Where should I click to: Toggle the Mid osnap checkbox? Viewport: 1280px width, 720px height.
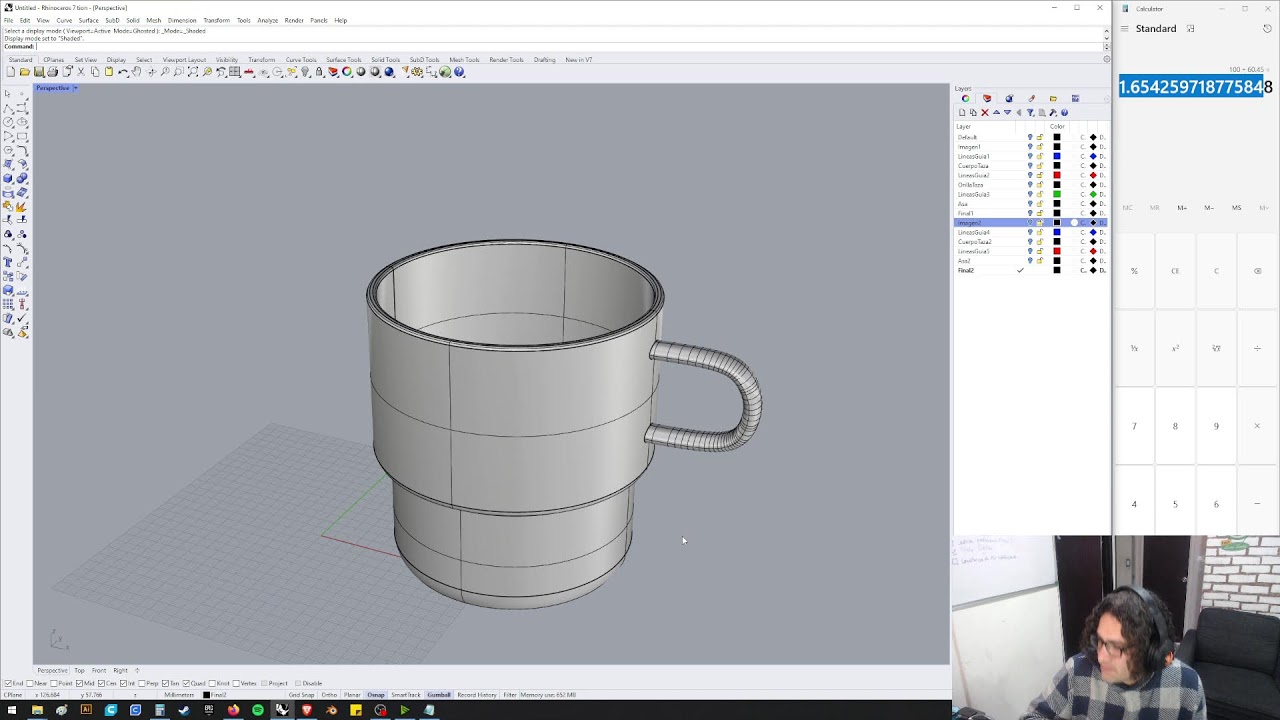(79, 683)
